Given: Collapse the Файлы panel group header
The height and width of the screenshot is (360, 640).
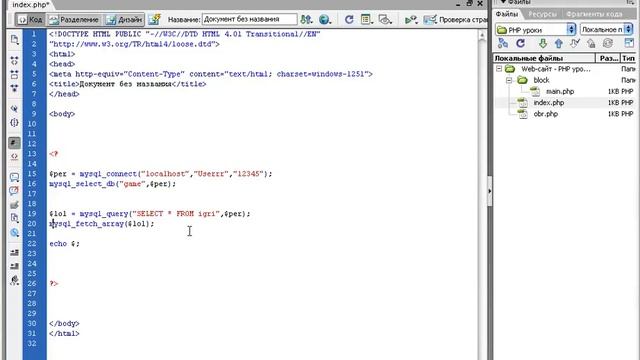Looking at the screenshot, I should tap(515, 2).
